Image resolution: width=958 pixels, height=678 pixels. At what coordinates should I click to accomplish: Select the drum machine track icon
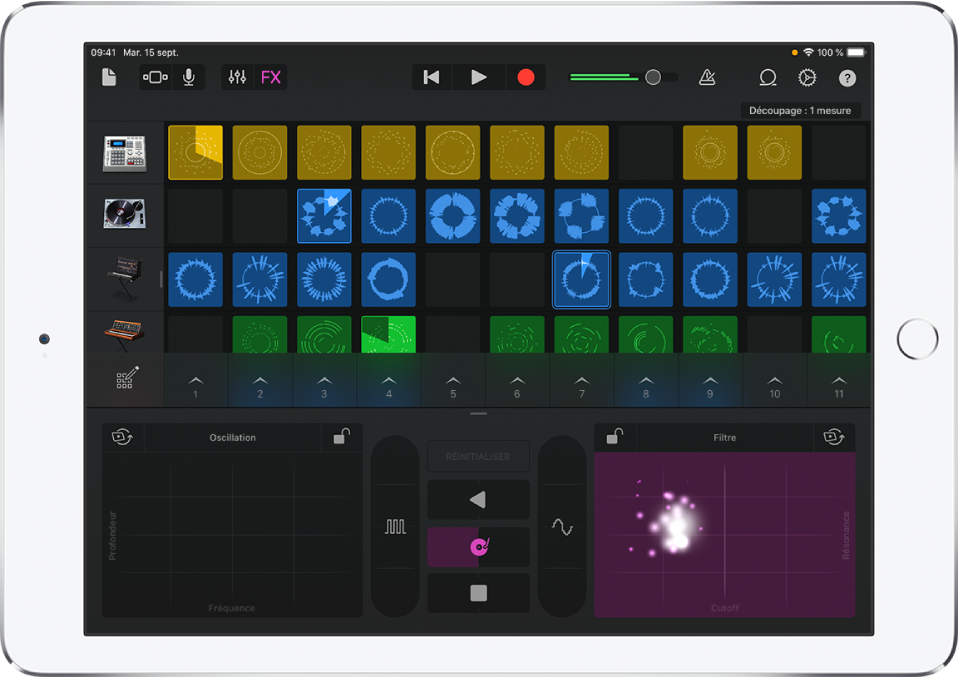[124, 152]
